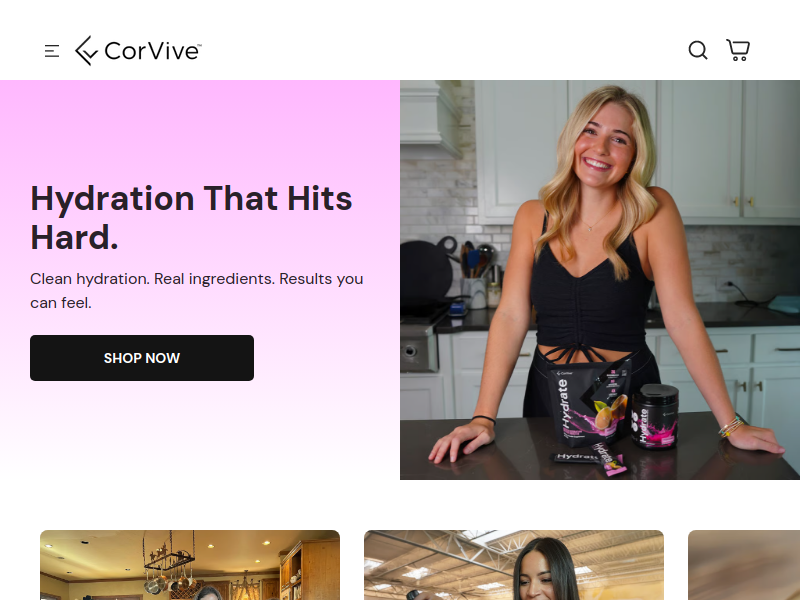Viewport: 800px width, 600px height.
Task: Click the CorVive chevron logo mark
Action: [x=86, y=51]
